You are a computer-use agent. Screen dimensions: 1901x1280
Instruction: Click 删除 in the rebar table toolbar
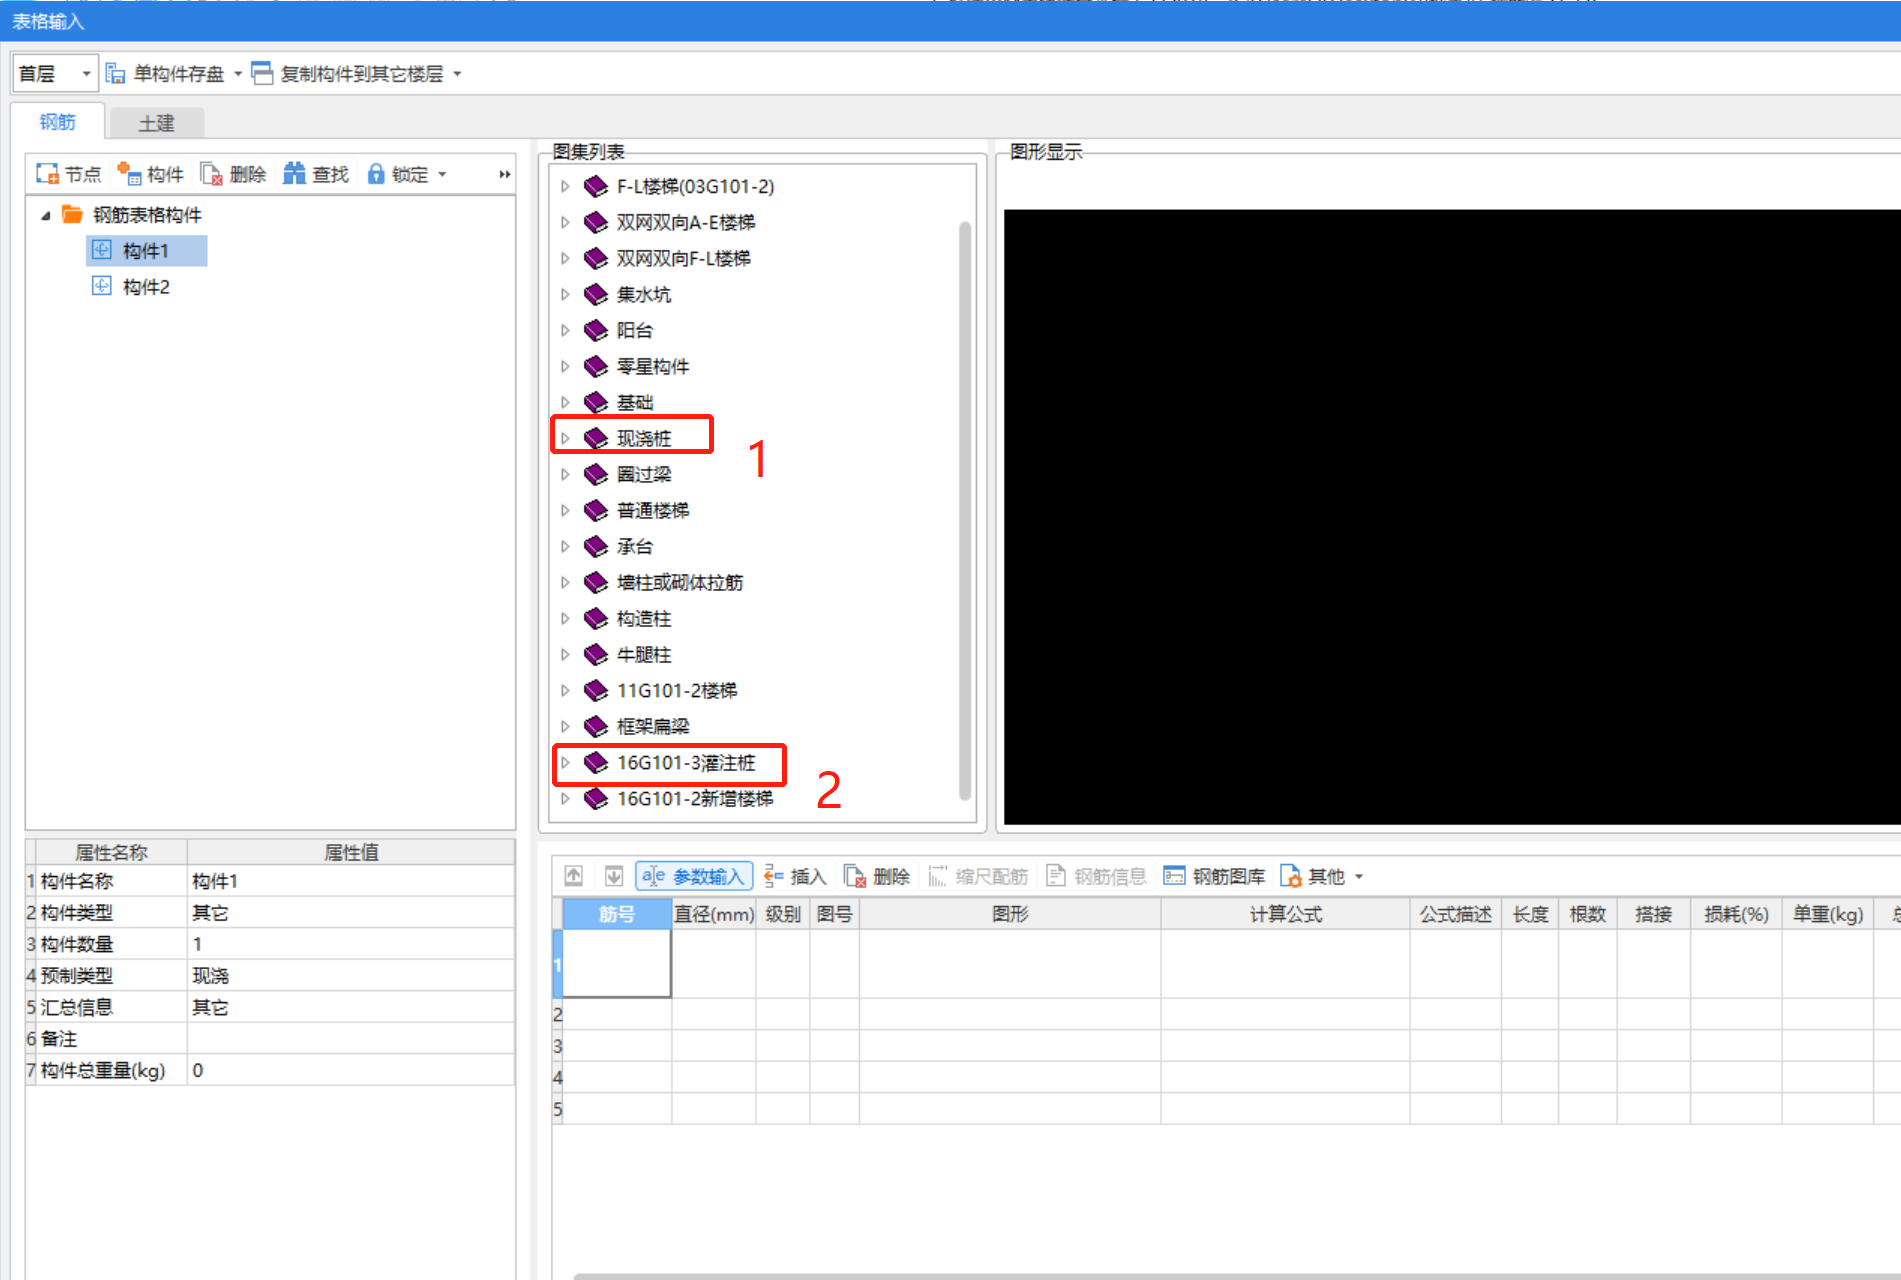point(877,877)
